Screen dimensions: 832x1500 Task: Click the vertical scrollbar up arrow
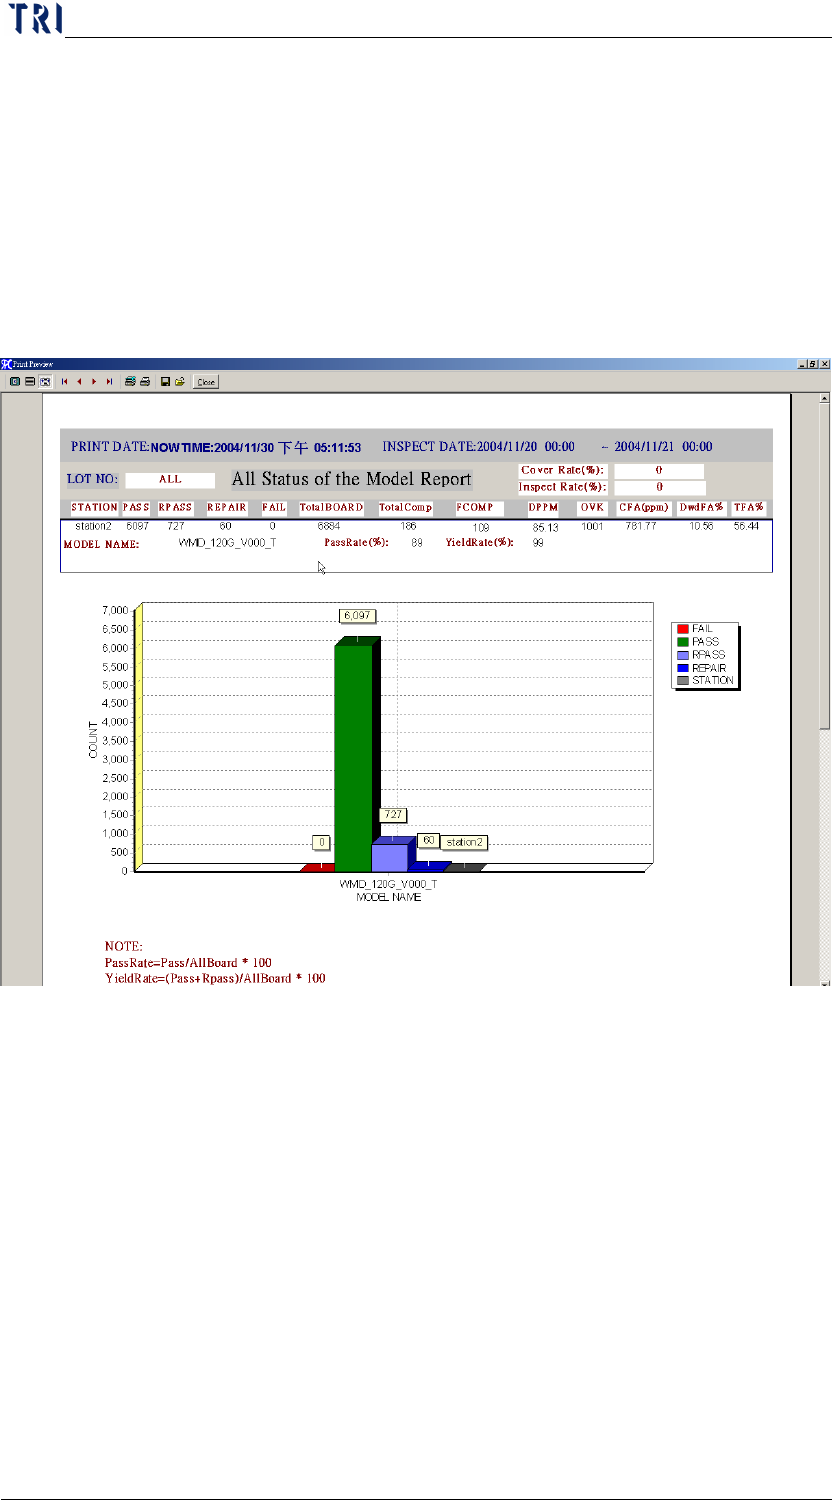point(824,398)
